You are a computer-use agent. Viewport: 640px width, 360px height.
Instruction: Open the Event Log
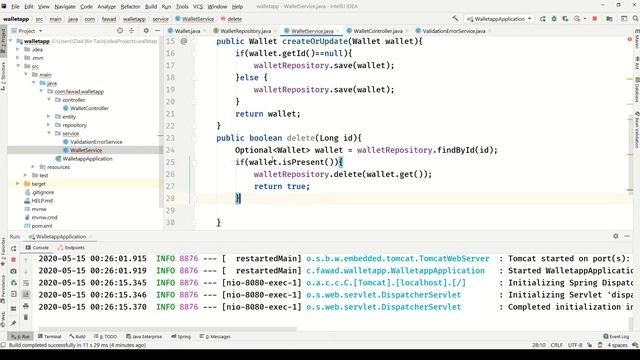tap(616, 336)
